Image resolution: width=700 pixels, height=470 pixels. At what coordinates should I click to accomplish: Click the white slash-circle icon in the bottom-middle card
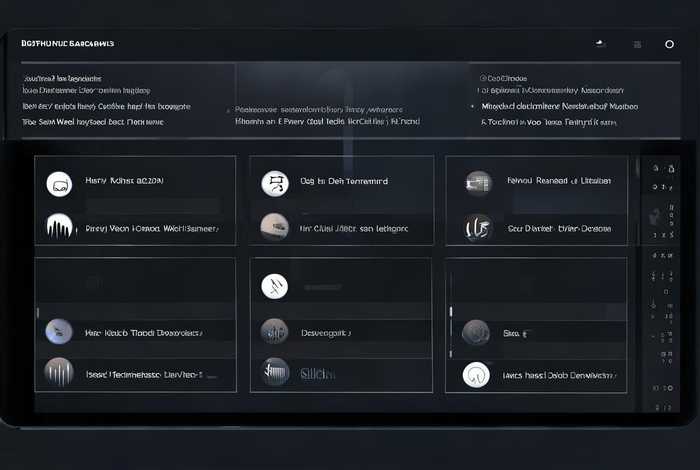274,287
